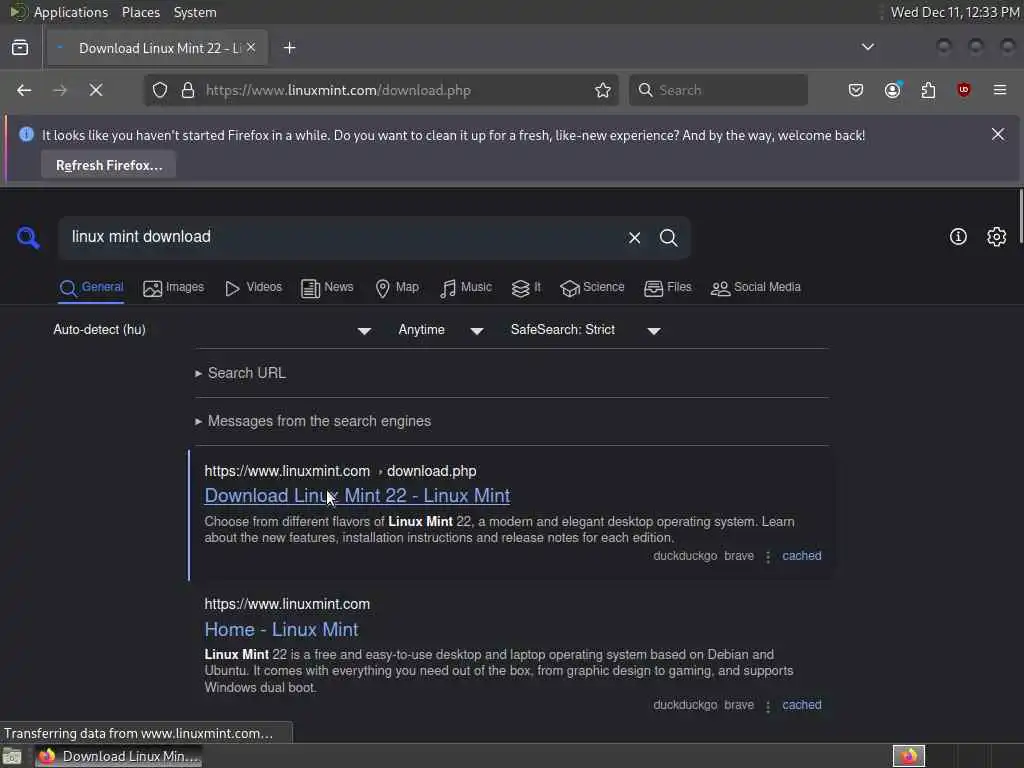This screenshot has height=768, width=1024.
Task: Expand Messages from the search engines
Action: click(x=313, y=421)
